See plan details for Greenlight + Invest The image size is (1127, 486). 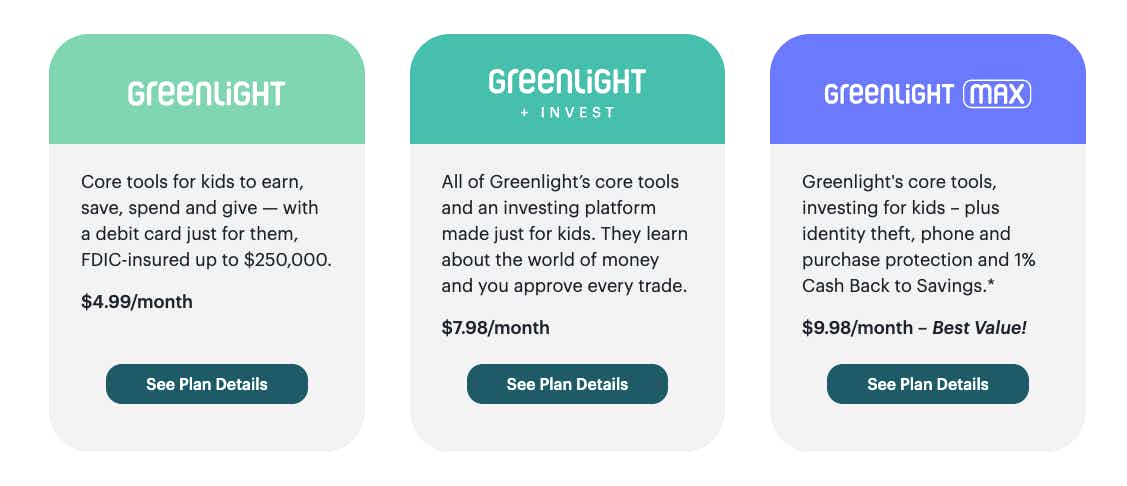click(567, 384)
